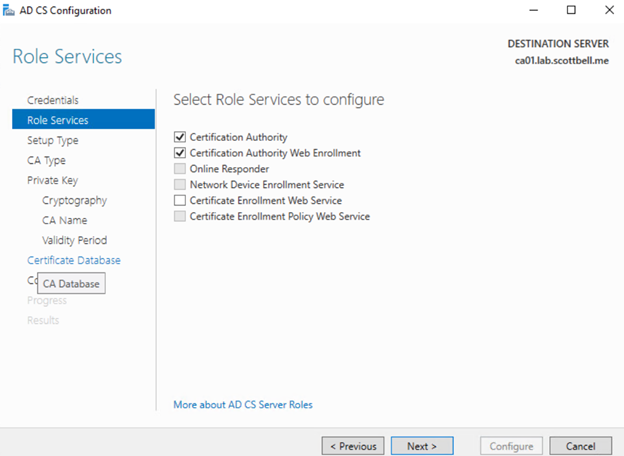Maximize the AD CS Configuration window
624x456 pixels.
coord(571,11)
